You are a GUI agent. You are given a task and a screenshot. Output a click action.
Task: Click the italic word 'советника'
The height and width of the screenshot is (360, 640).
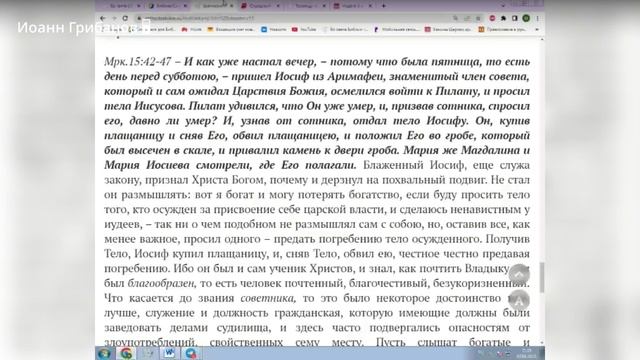(x=267, y=298)
